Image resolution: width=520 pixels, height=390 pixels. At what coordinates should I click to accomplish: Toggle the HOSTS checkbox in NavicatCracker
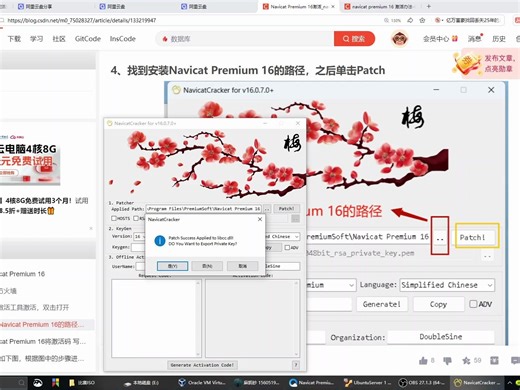coord(114,218)
